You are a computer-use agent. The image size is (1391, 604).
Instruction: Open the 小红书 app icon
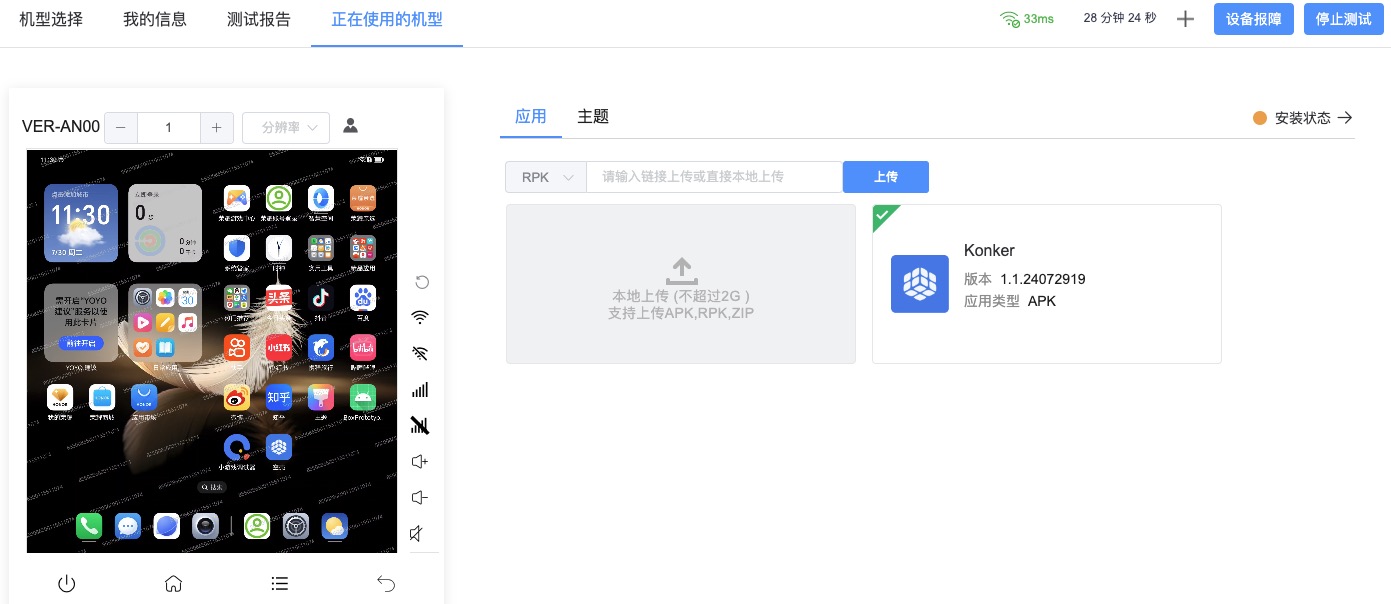(x=278, y=348)
